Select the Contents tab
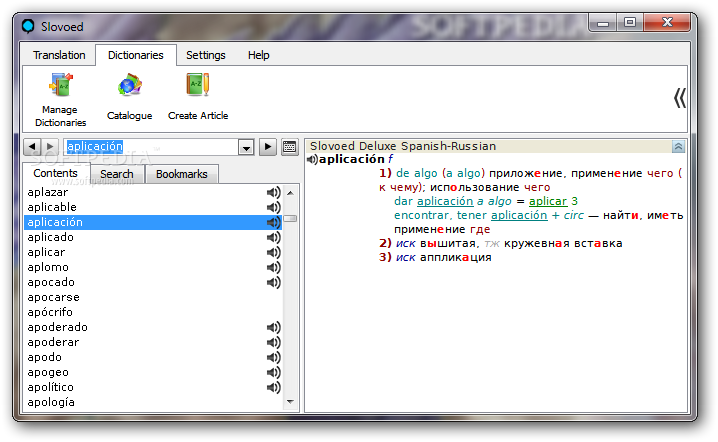 click(x=55, y=173)
